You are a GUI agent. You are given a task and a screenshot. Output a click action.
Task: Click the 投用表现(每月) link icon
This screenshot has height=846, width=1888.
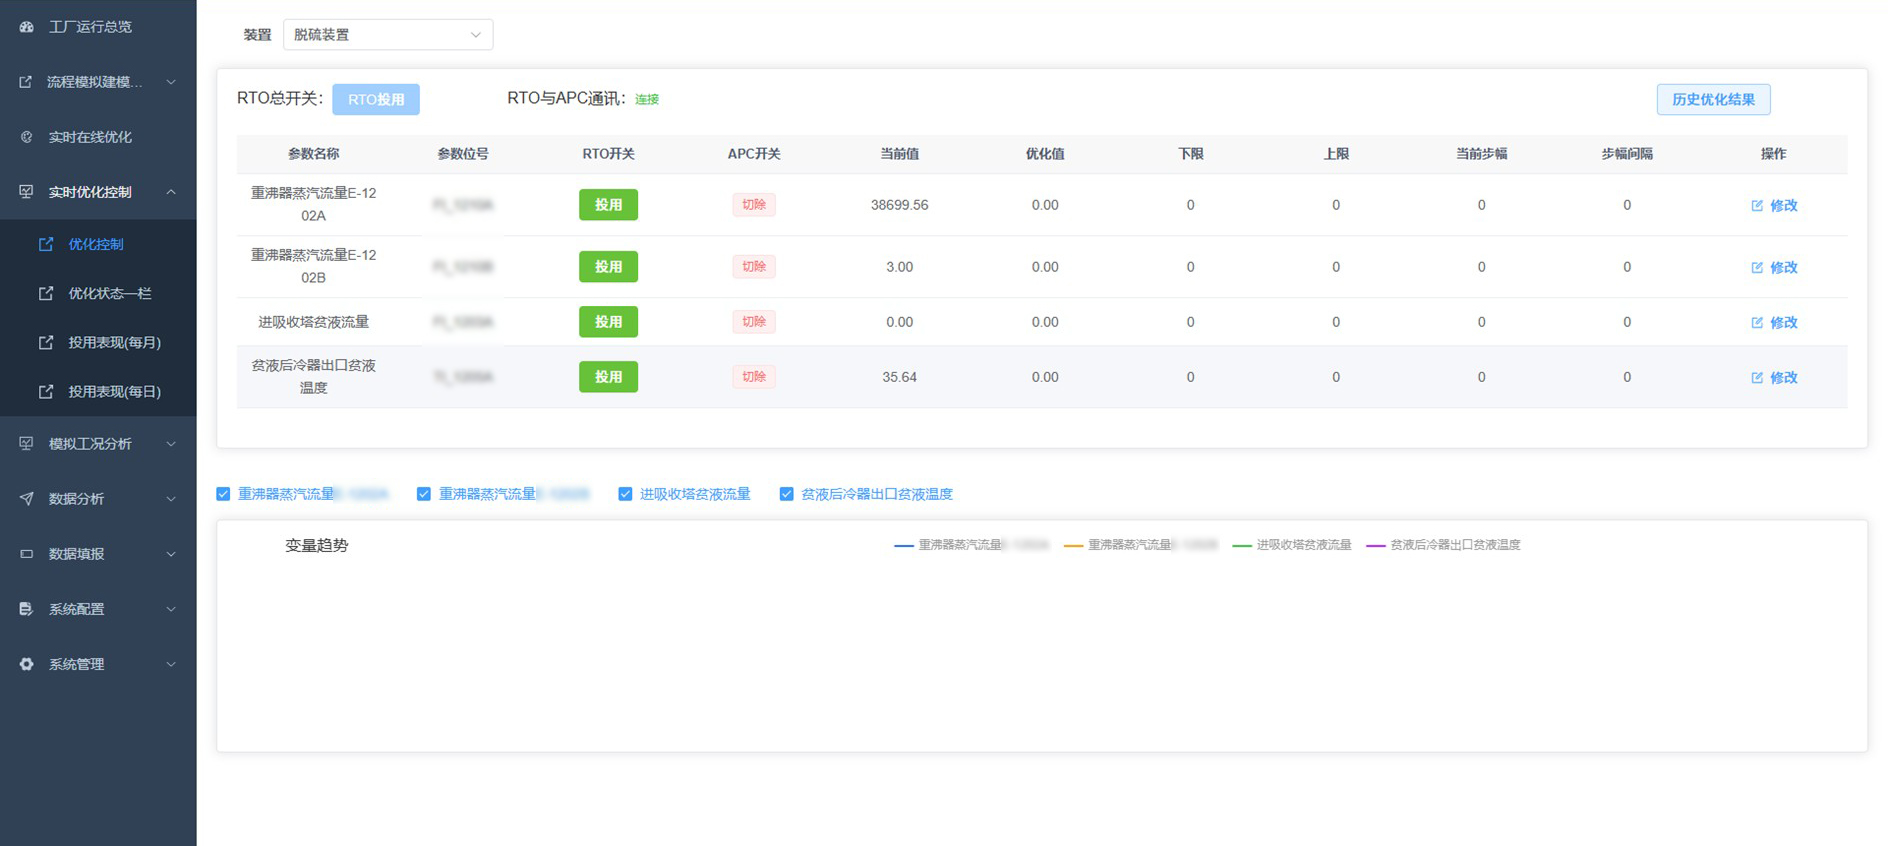pos(46,342)
